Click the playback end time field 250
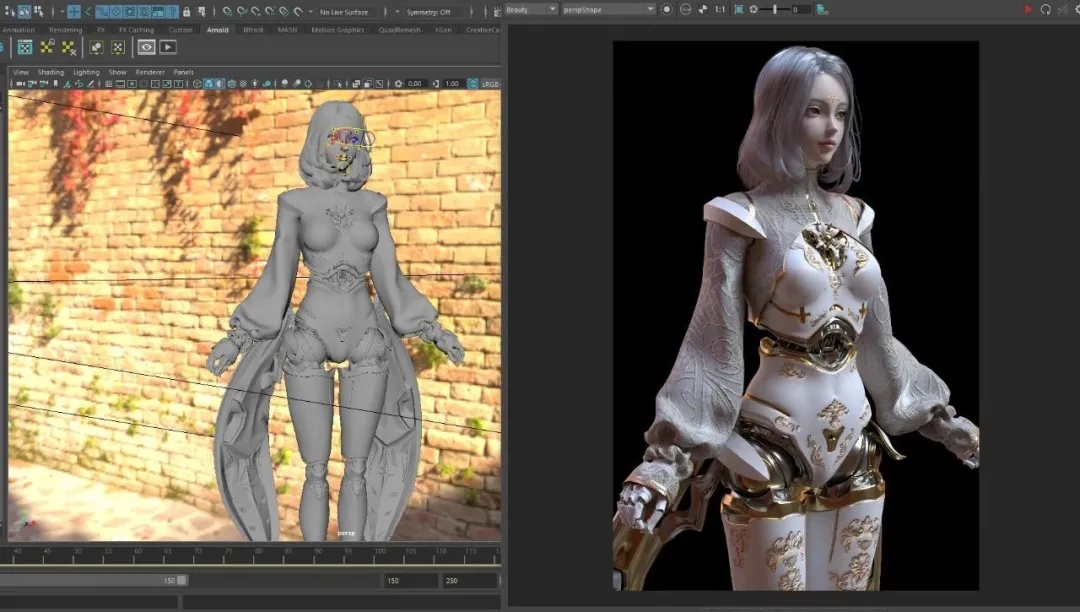This screenshot has height=612, width=1080. tap(470, 581)
